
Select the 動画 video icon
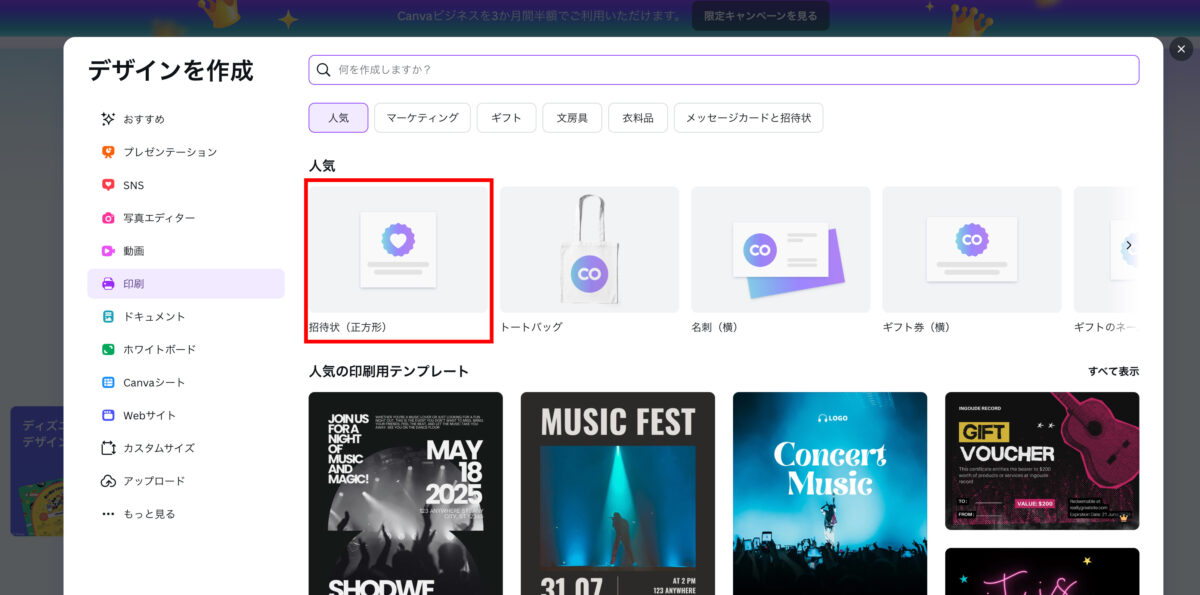[x=108, y=251]
